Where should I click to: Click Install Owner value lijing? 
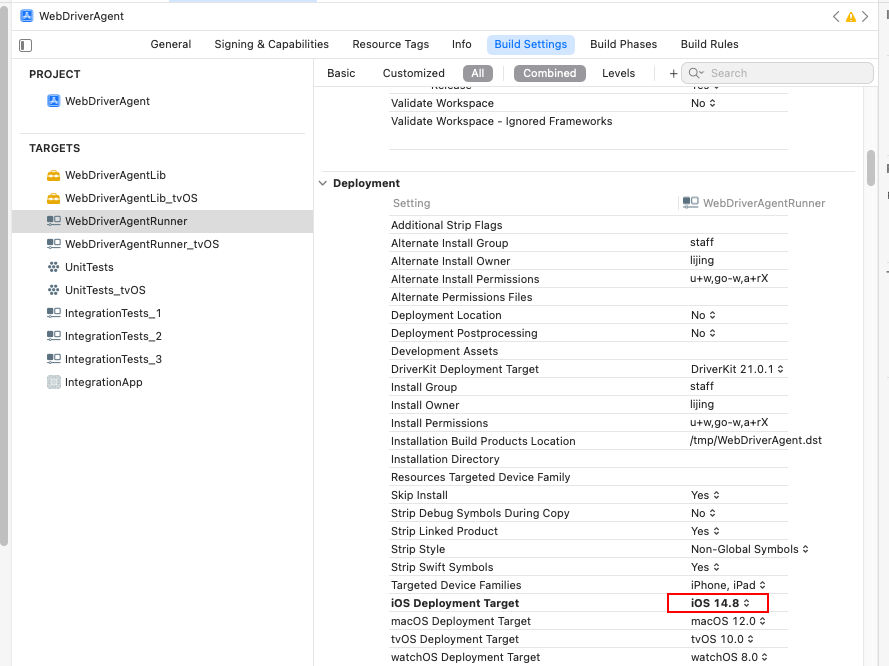(702, 405)
